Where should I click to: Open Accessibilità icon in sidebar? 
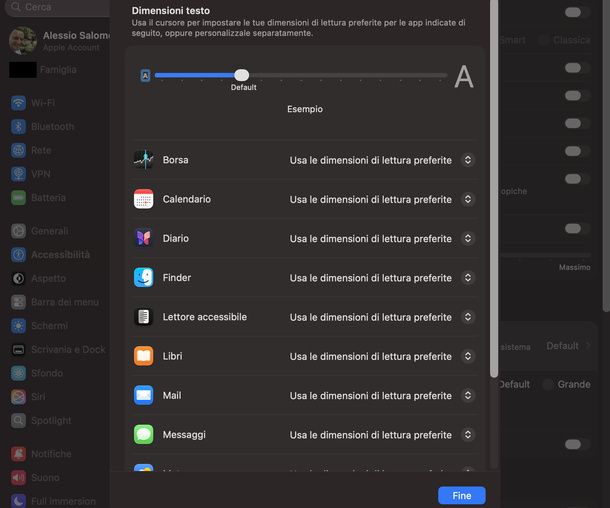18,255
